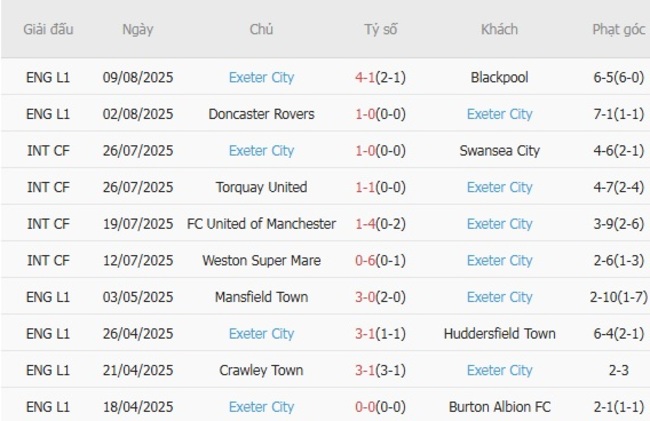Screen dimensions: 650x421
Task: Click the 4-1 score against Blackpool
Action: [x=367, y=77]
